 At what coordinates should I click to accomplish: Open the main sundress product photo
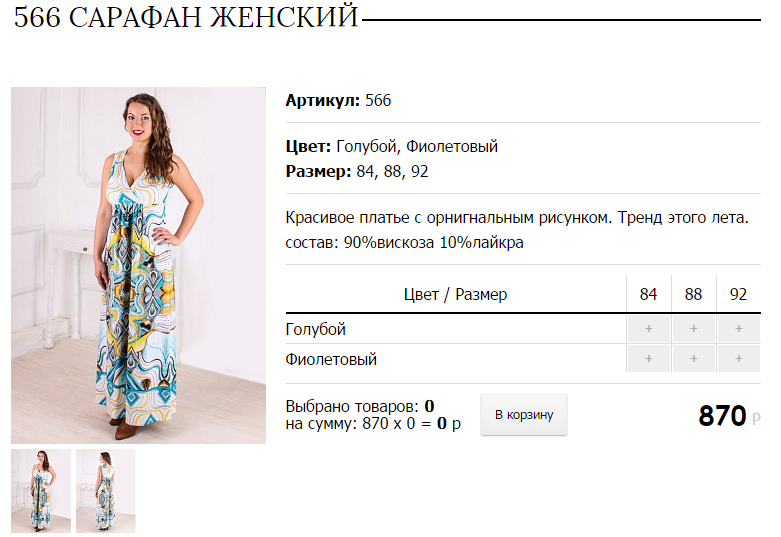(x=138, y=266)
